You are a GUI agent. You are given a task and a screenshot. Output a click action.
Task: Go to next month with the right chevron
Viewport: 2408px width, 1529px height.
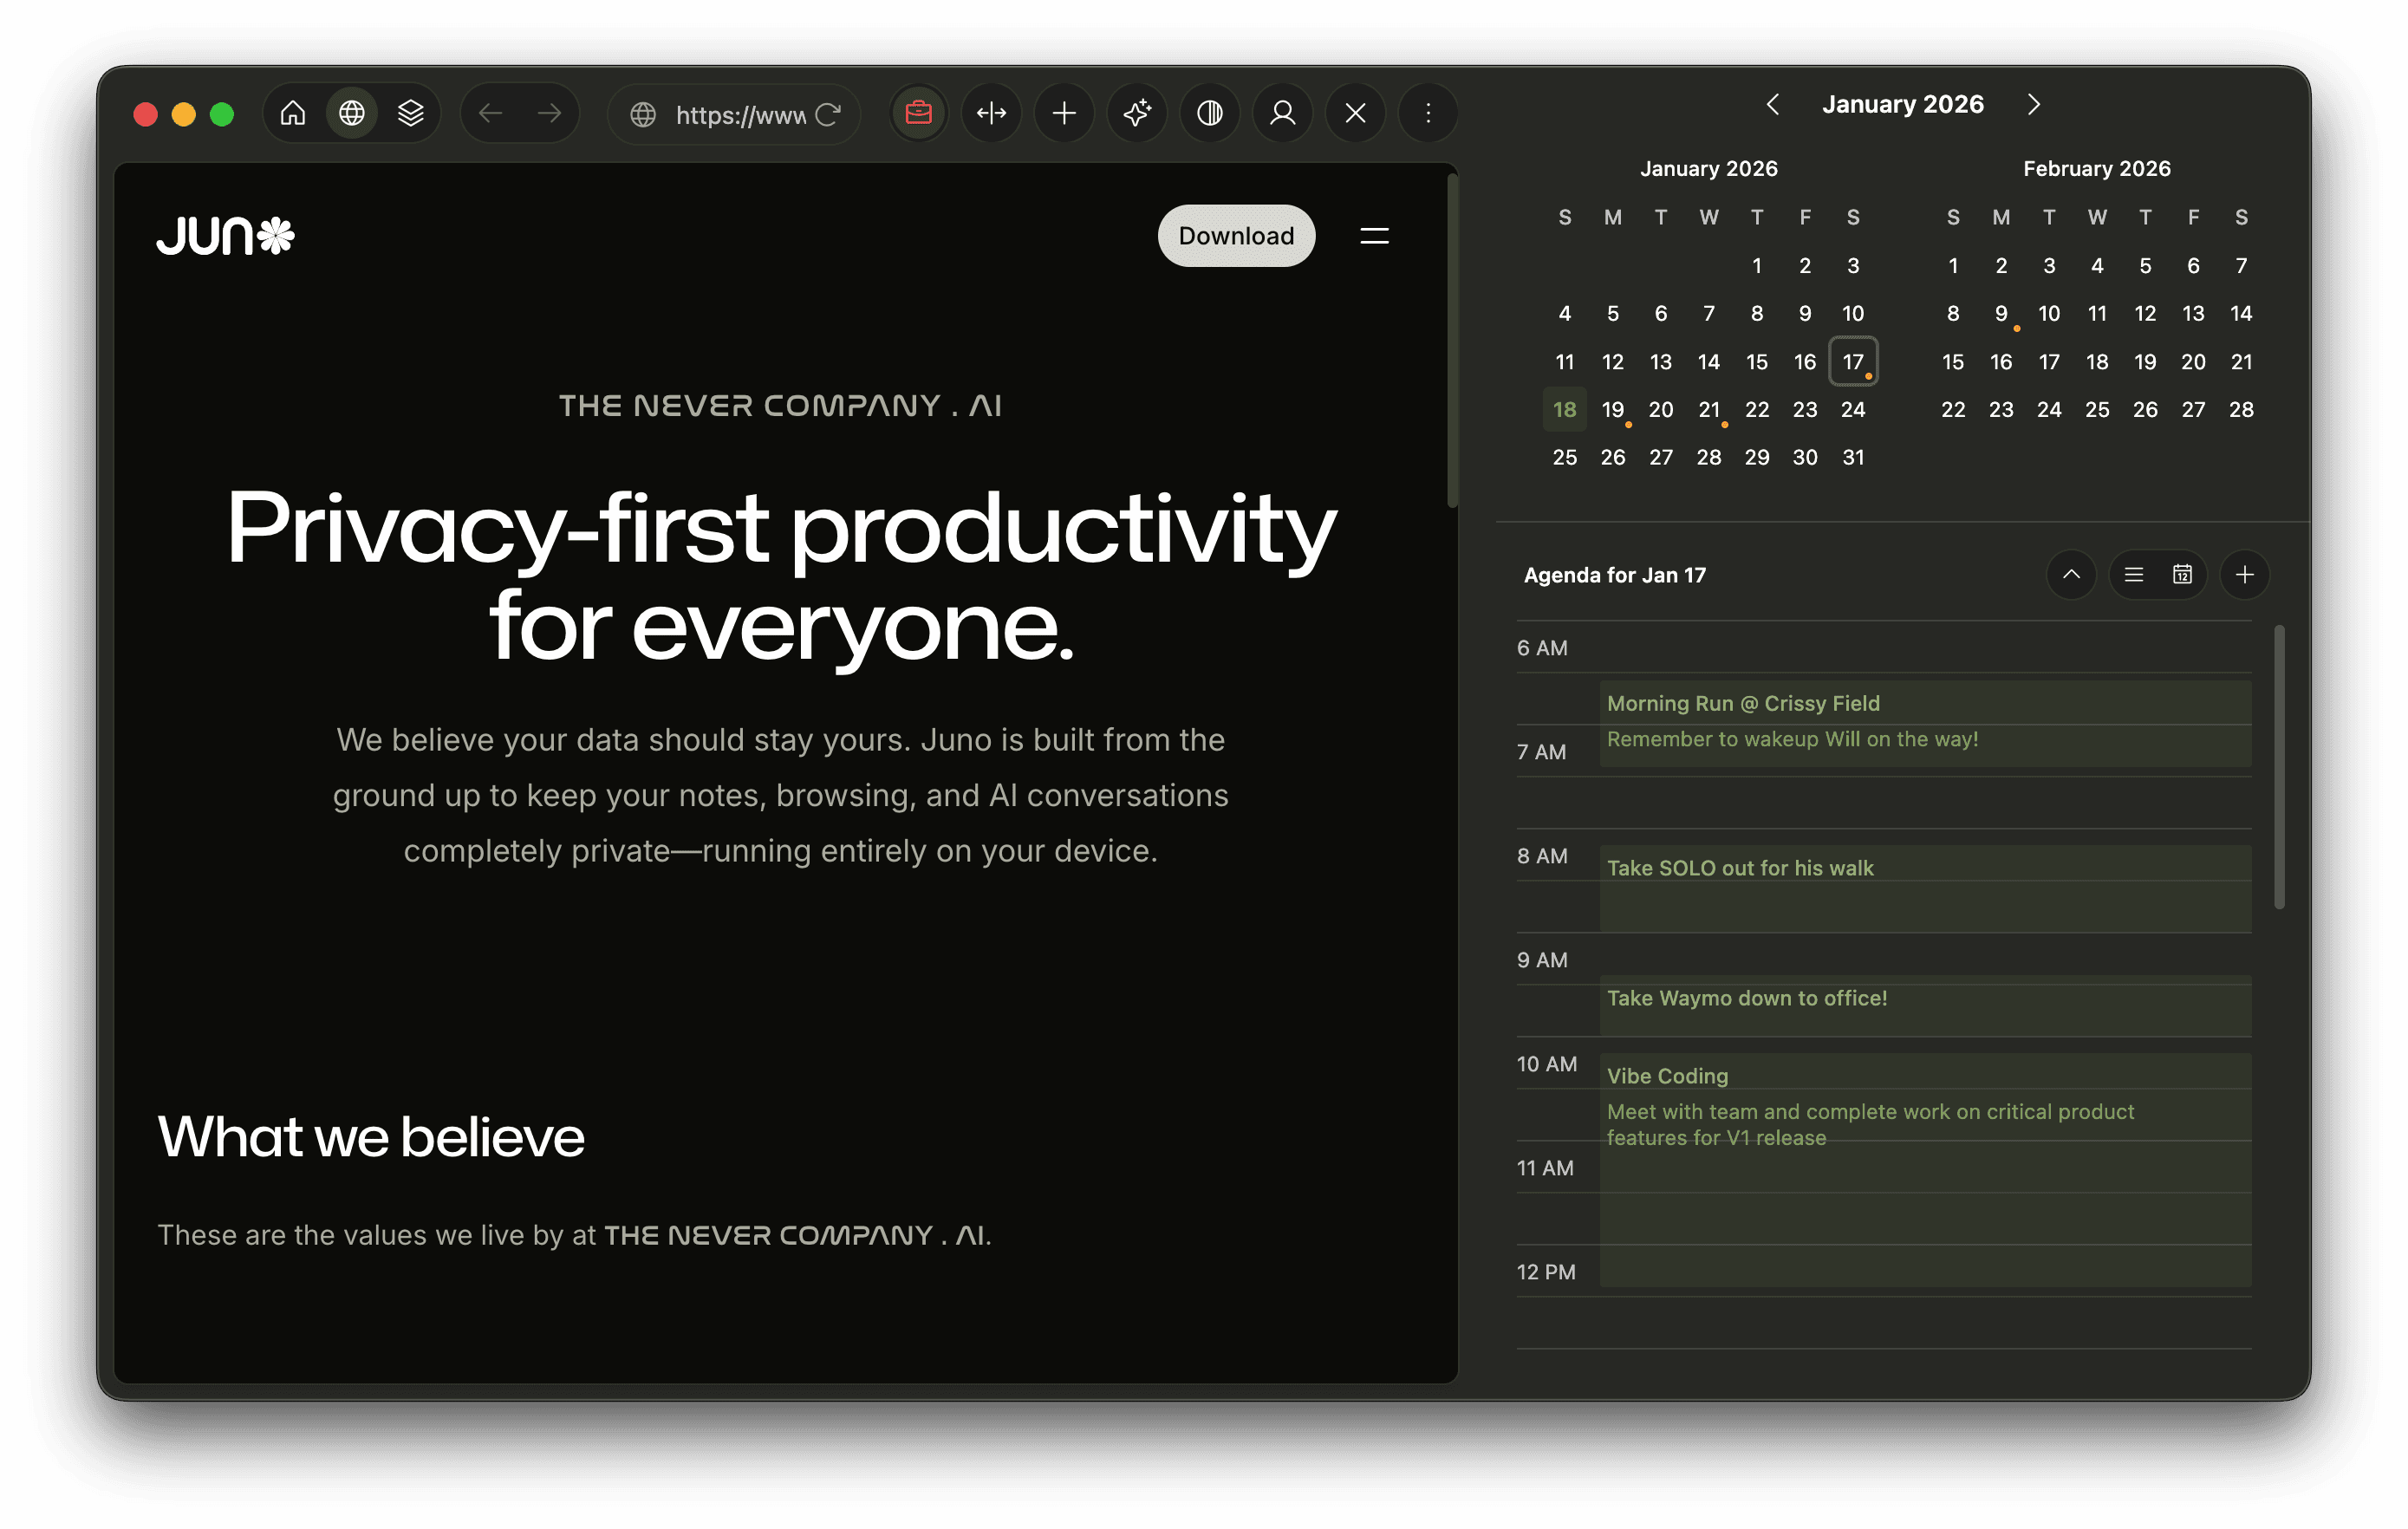(x=2033, y=104)
